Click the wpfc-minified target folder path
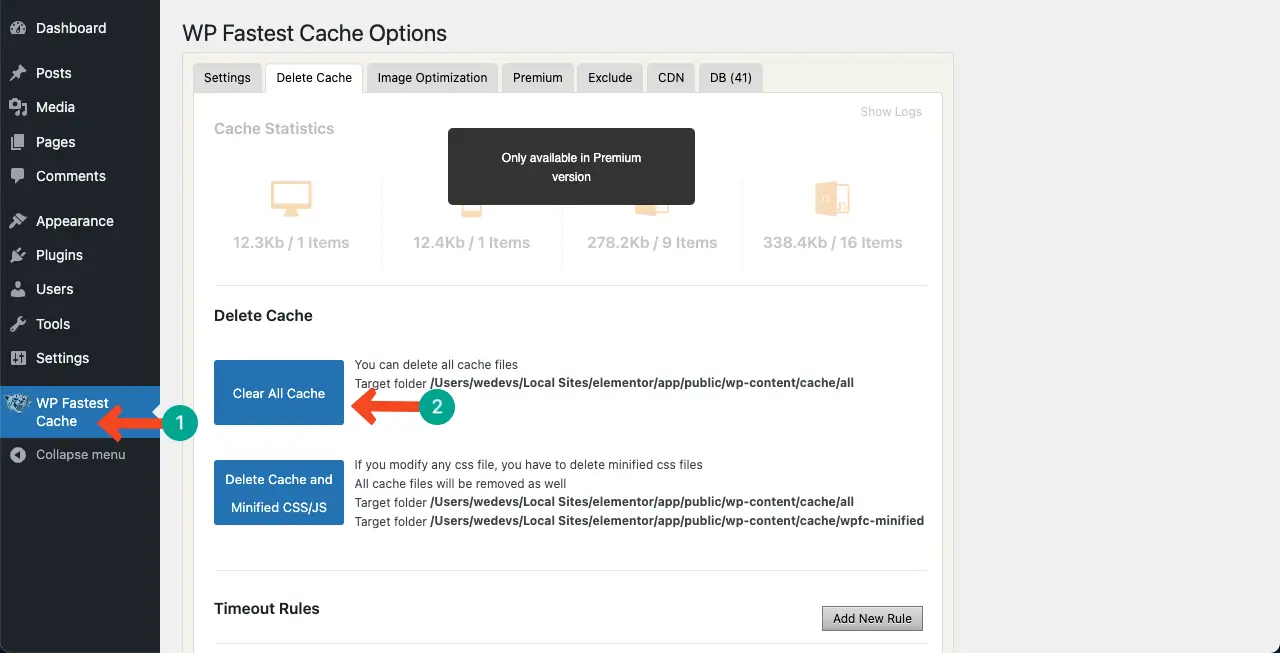This screenshot has height=653, width=1280. 677,521
